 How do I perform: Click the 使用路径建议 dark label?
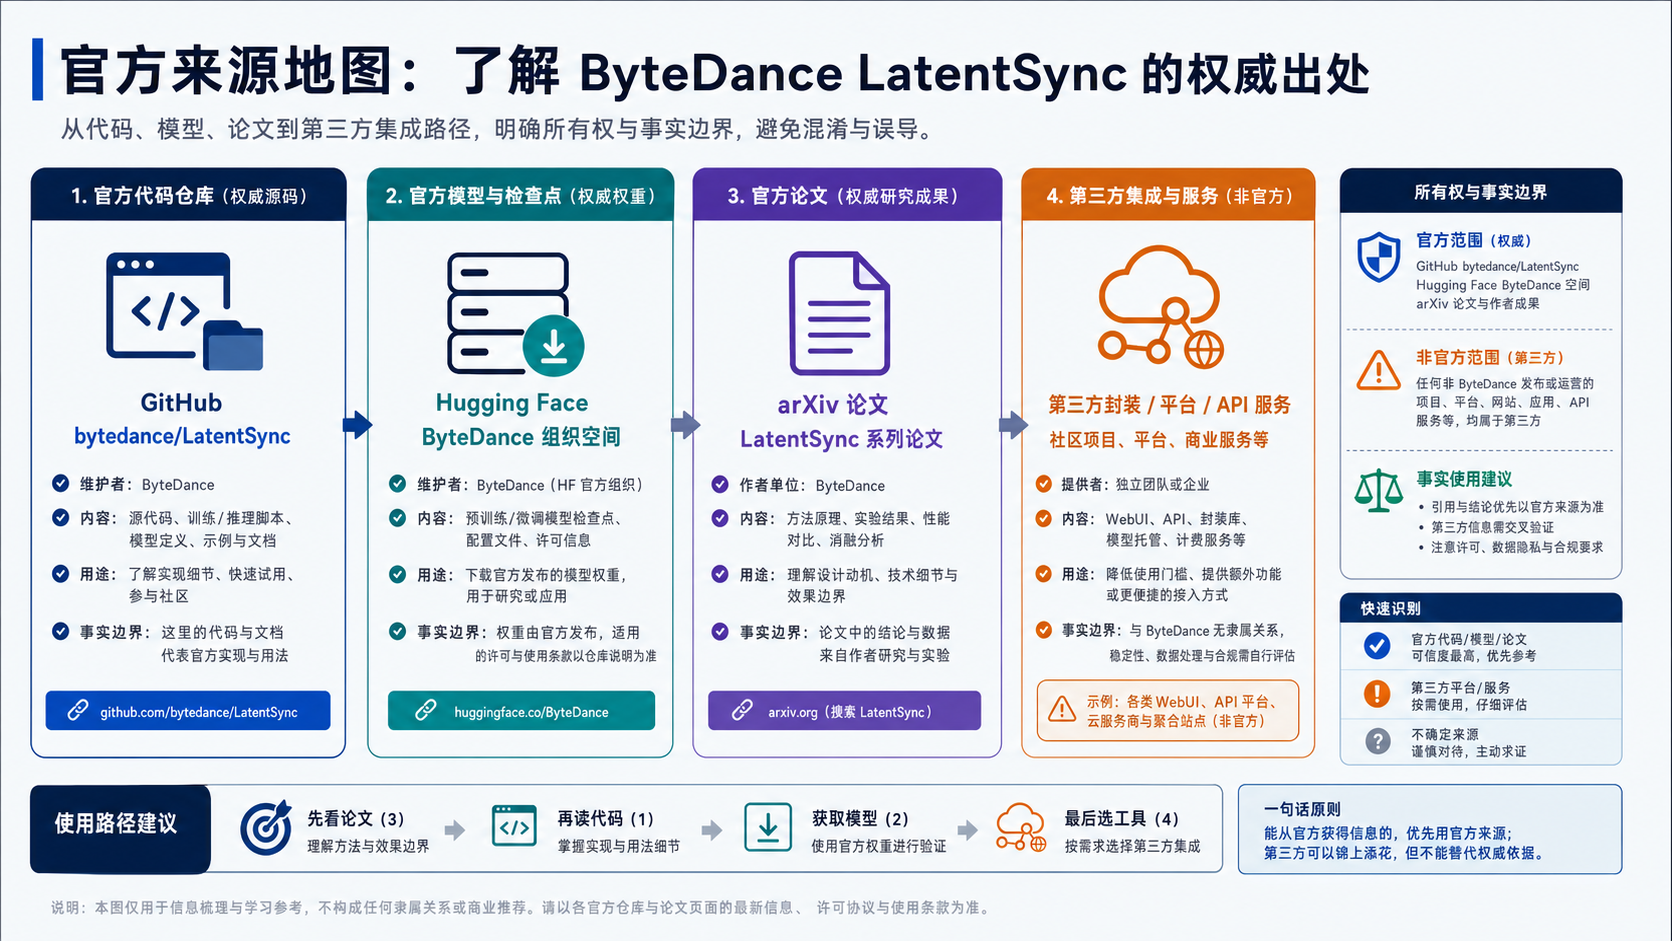point(120,828)
